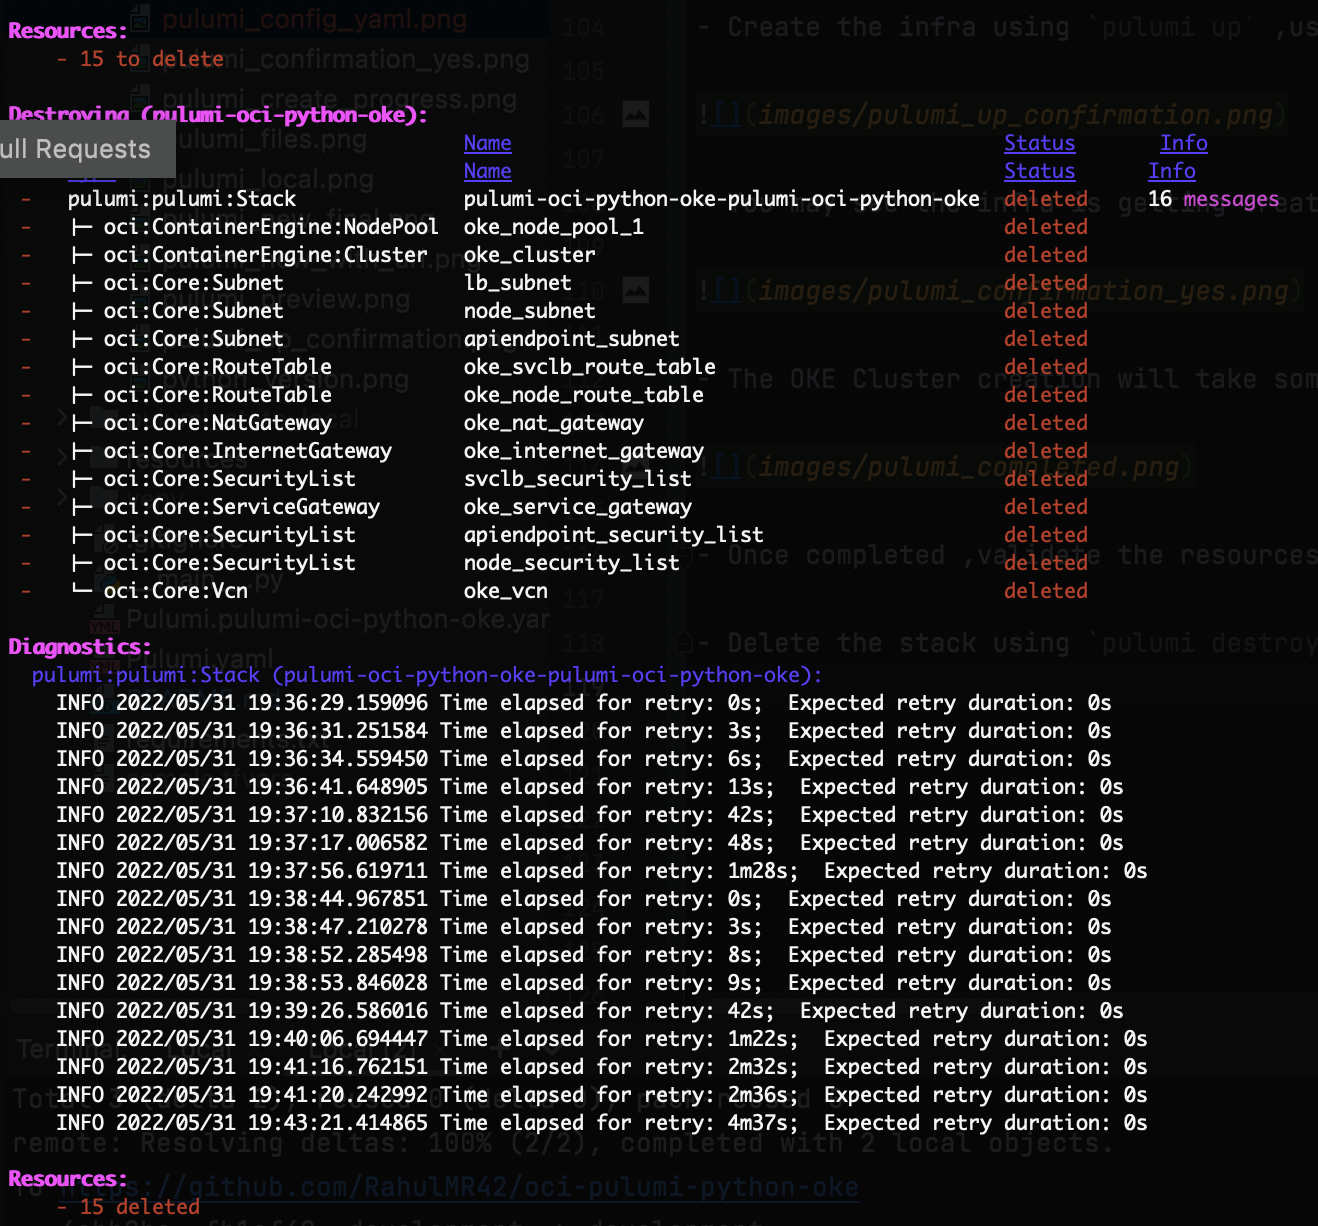Click the 'lb_subnet' resource name
This screenshot has width=1318, height=1226.
(518, 283)
